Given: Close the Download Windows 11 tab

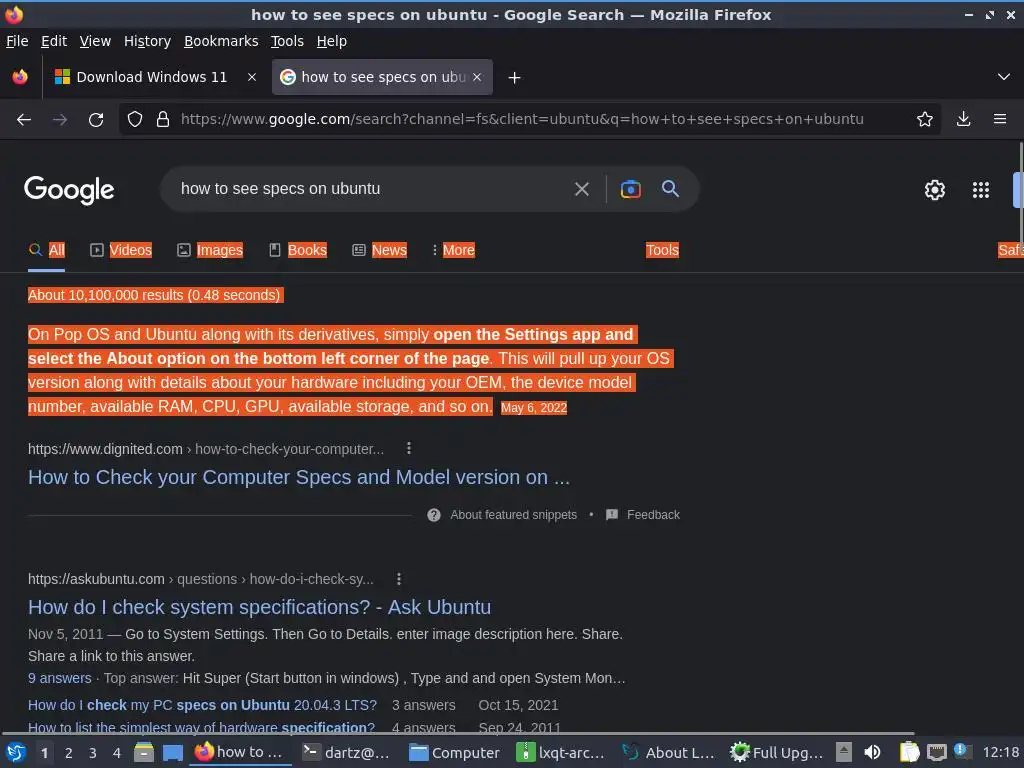Looking at the screenshot, I should point(252,77).
